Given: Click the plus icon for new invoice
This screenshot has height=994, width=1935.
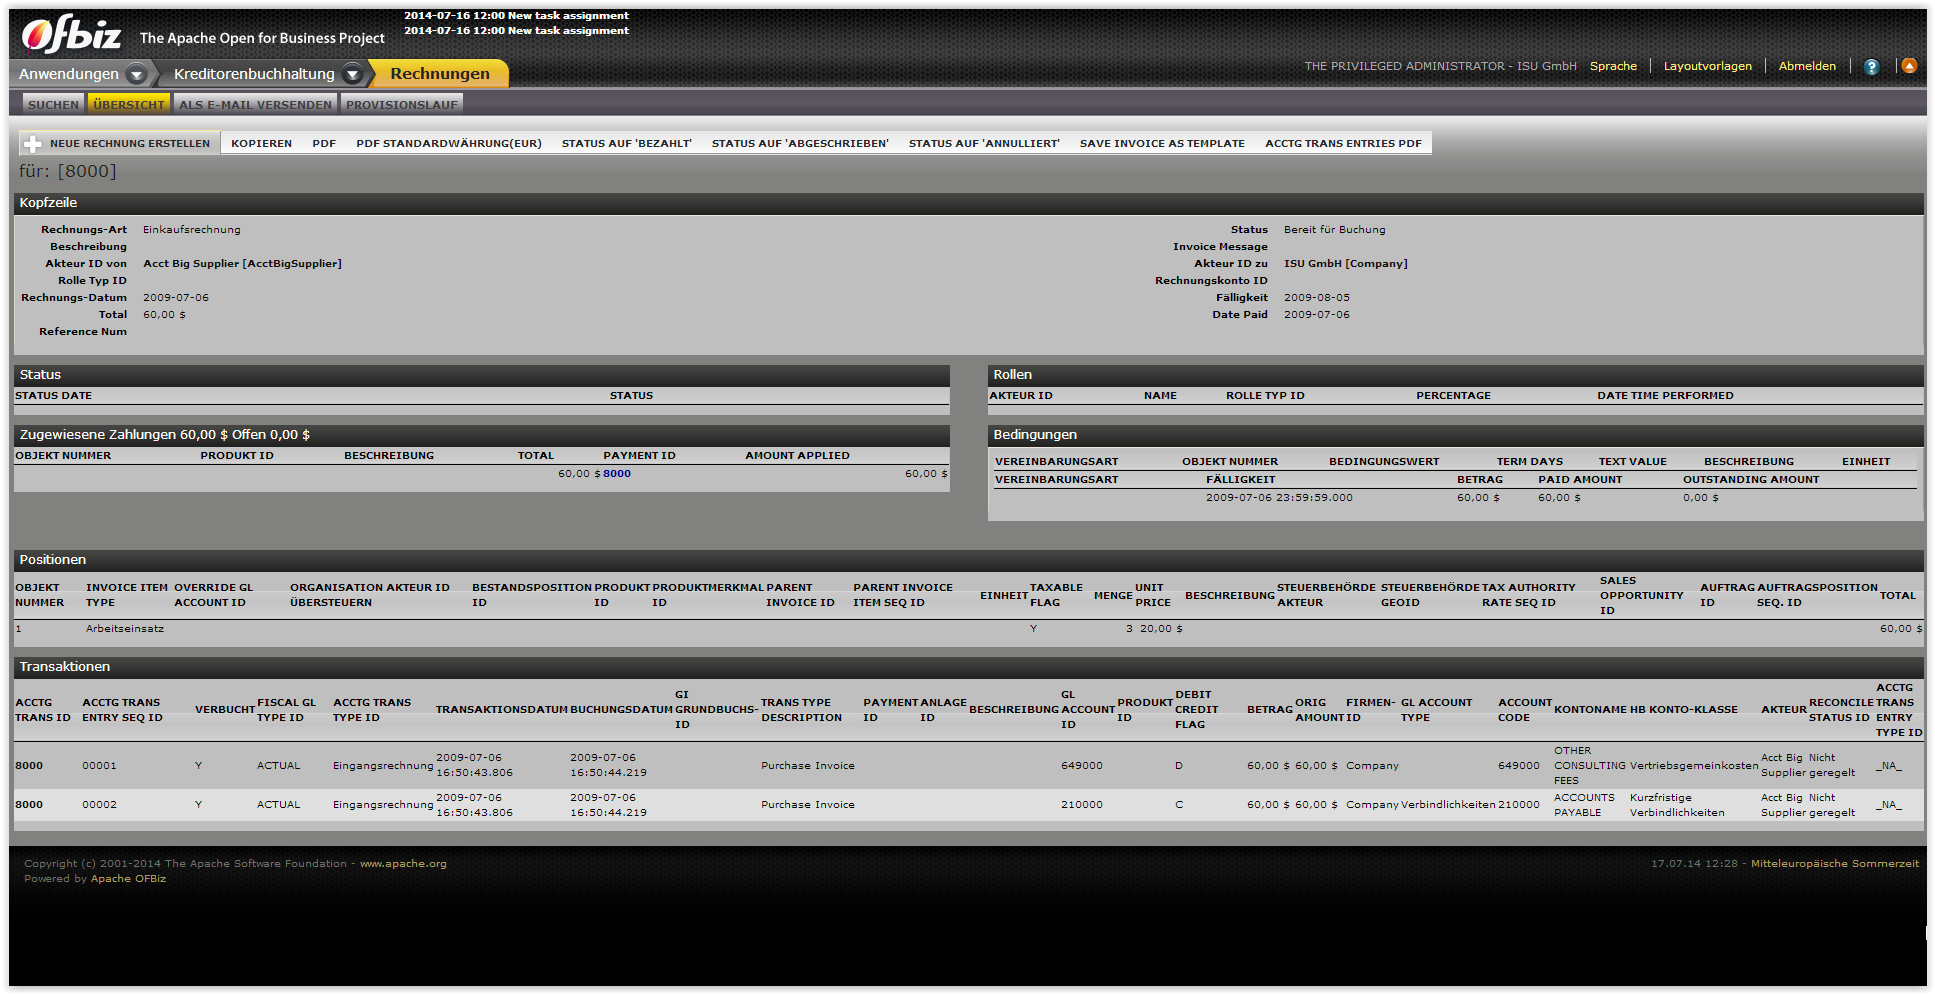Looking at the screenshot, I should point(33,144).
